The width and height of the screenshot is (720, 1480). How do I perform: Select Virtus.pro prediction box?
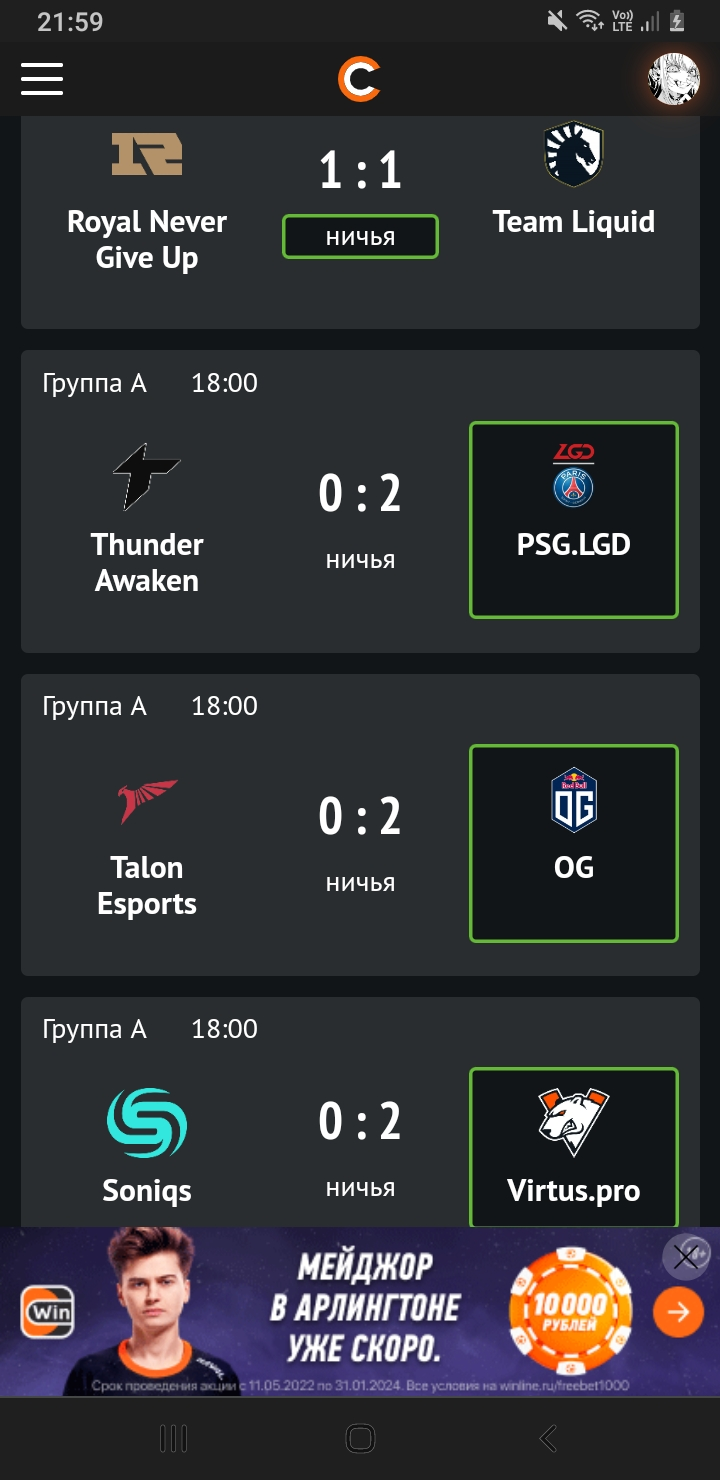(574, 1148)
